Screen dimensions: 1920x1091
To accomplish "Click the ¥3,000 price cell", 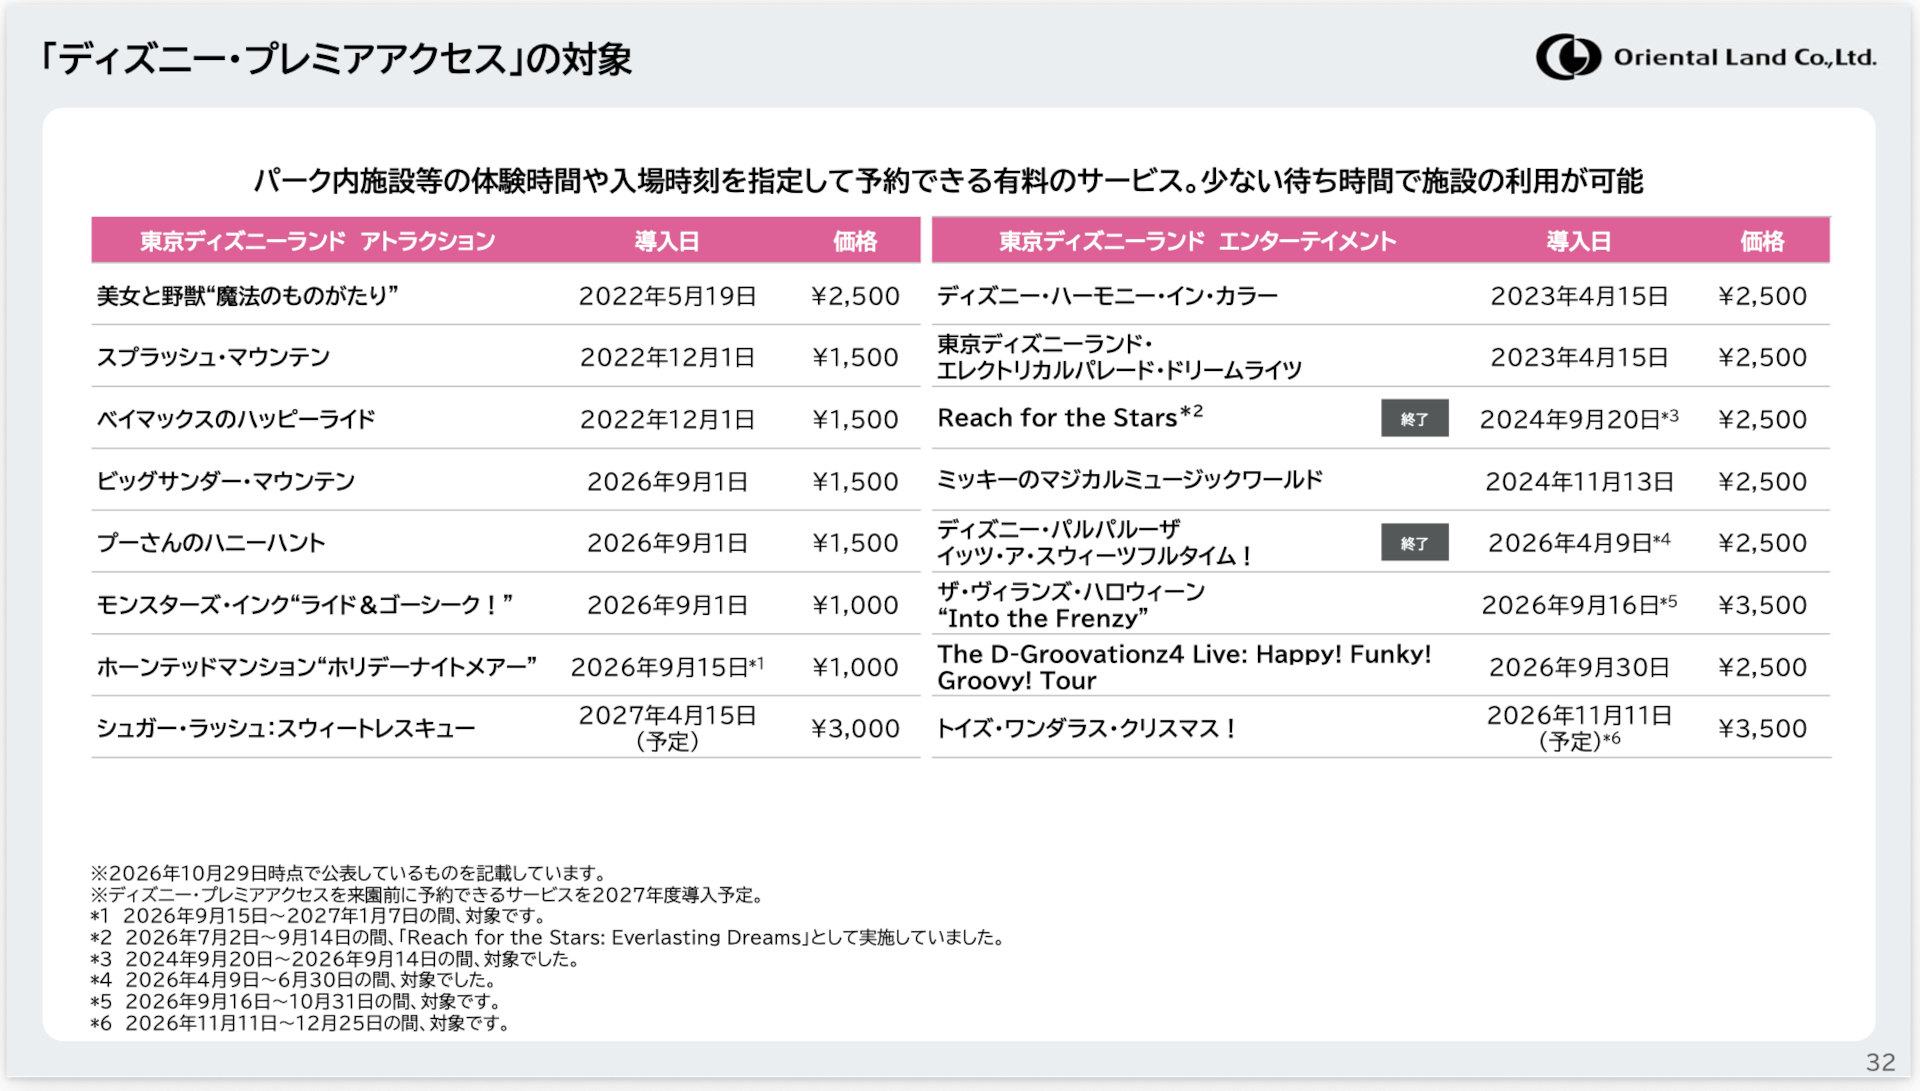I will click(855, 729).
